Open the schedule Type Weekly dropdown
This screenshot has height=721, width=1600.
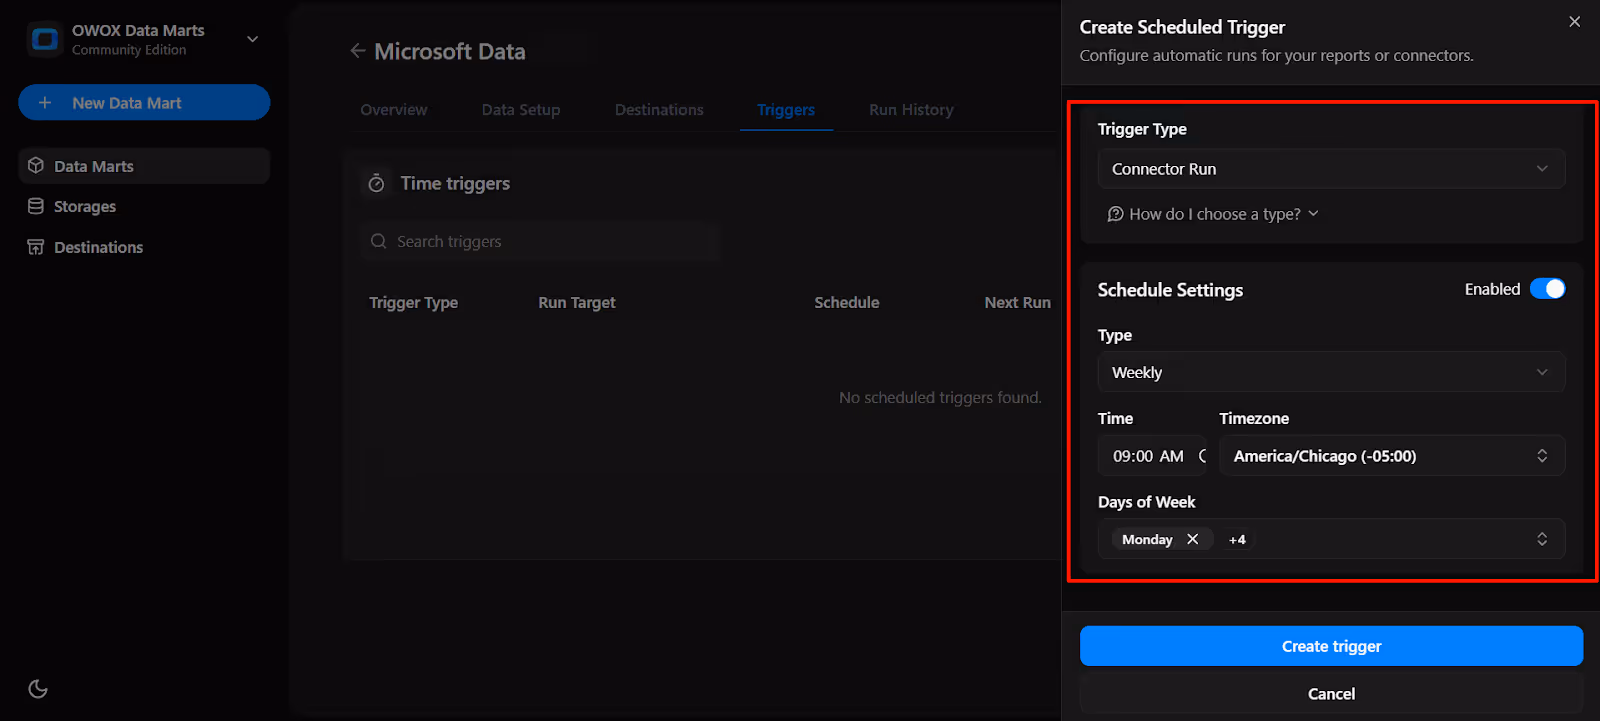pyautogui.click(x=1331, y=372)
